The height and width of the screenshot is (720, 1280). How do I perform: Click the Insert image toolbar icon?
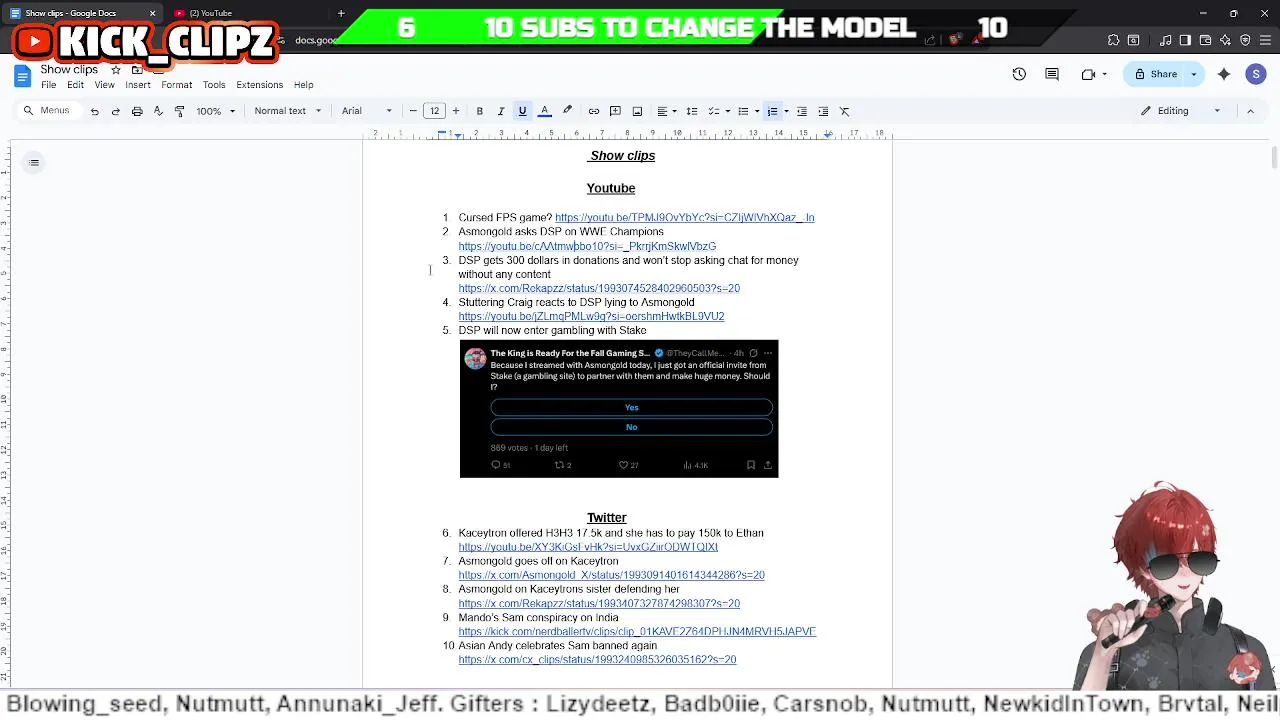[x=637, y=111]
